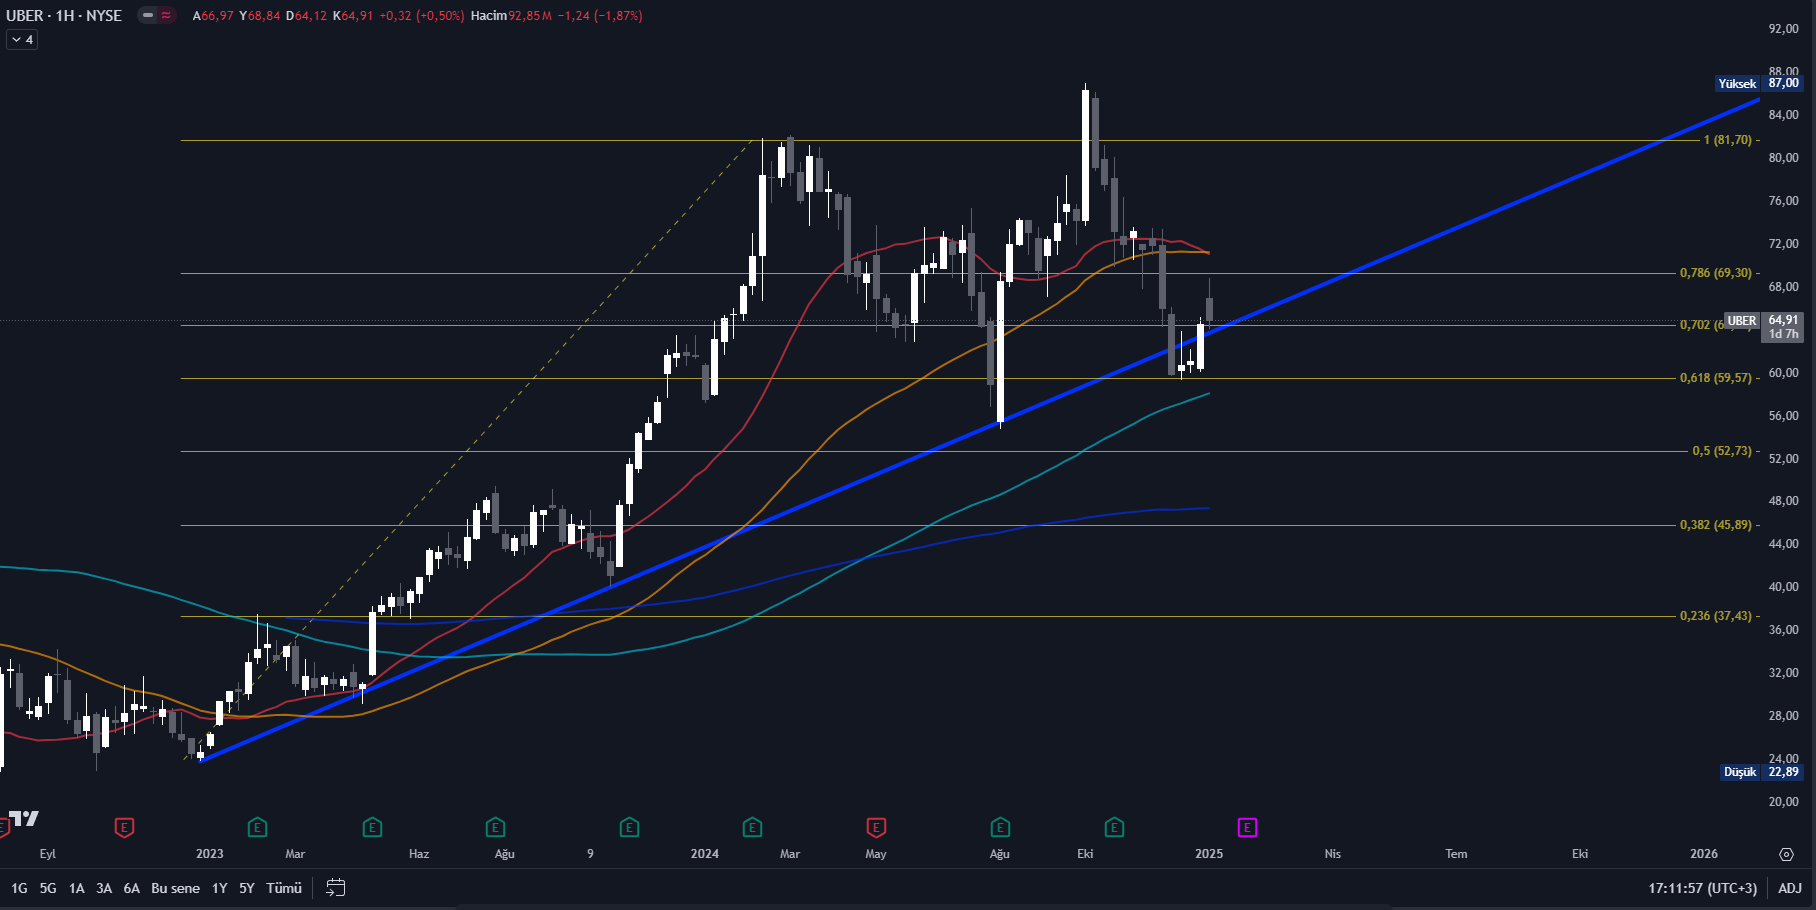Click the UBER 64,91 current price label

pyautogui.click(x=1764, y=326)
